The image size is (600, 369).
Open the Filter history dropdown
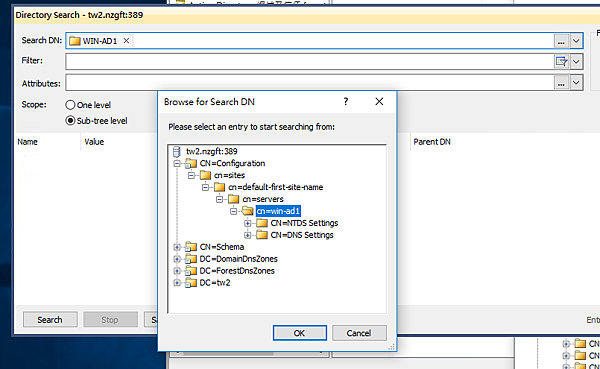pos(576,62)
